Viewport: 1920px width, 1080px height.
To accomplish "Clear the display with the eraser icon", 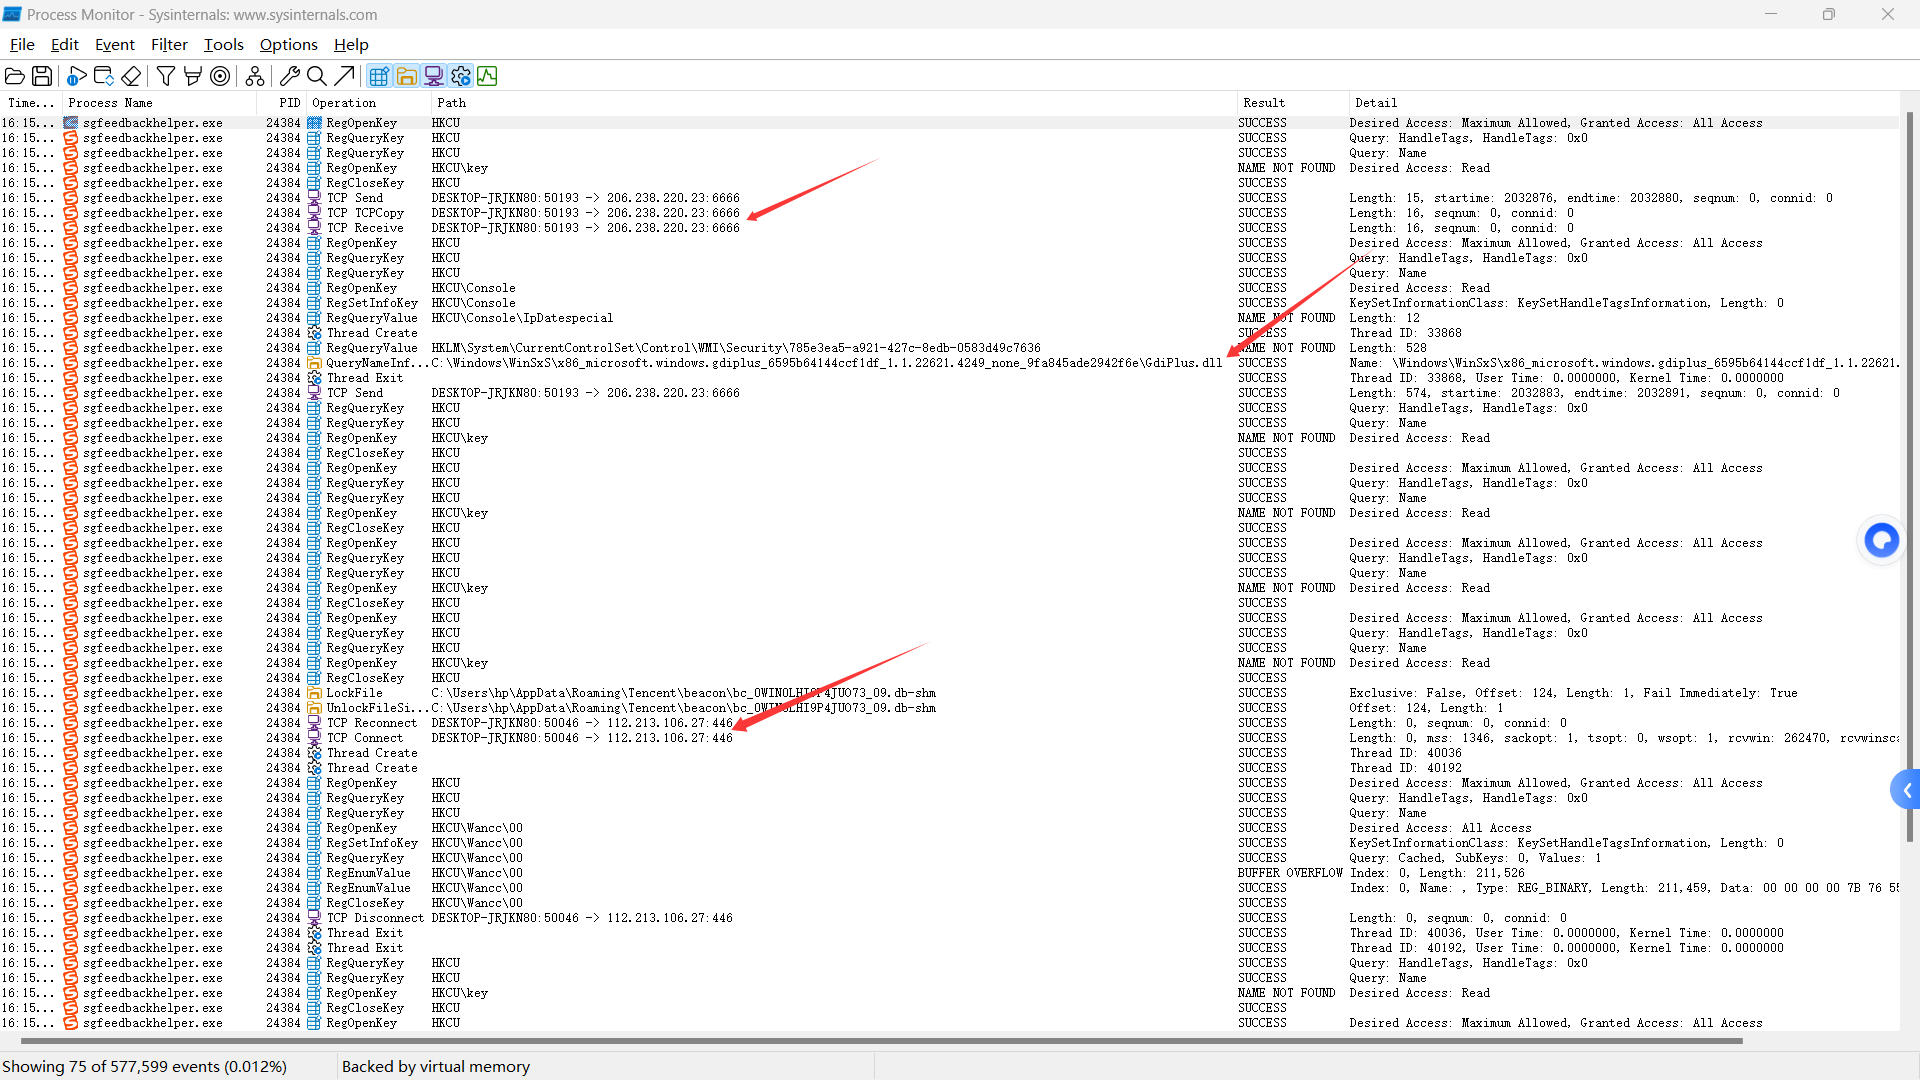I will [x=131, y=76].
